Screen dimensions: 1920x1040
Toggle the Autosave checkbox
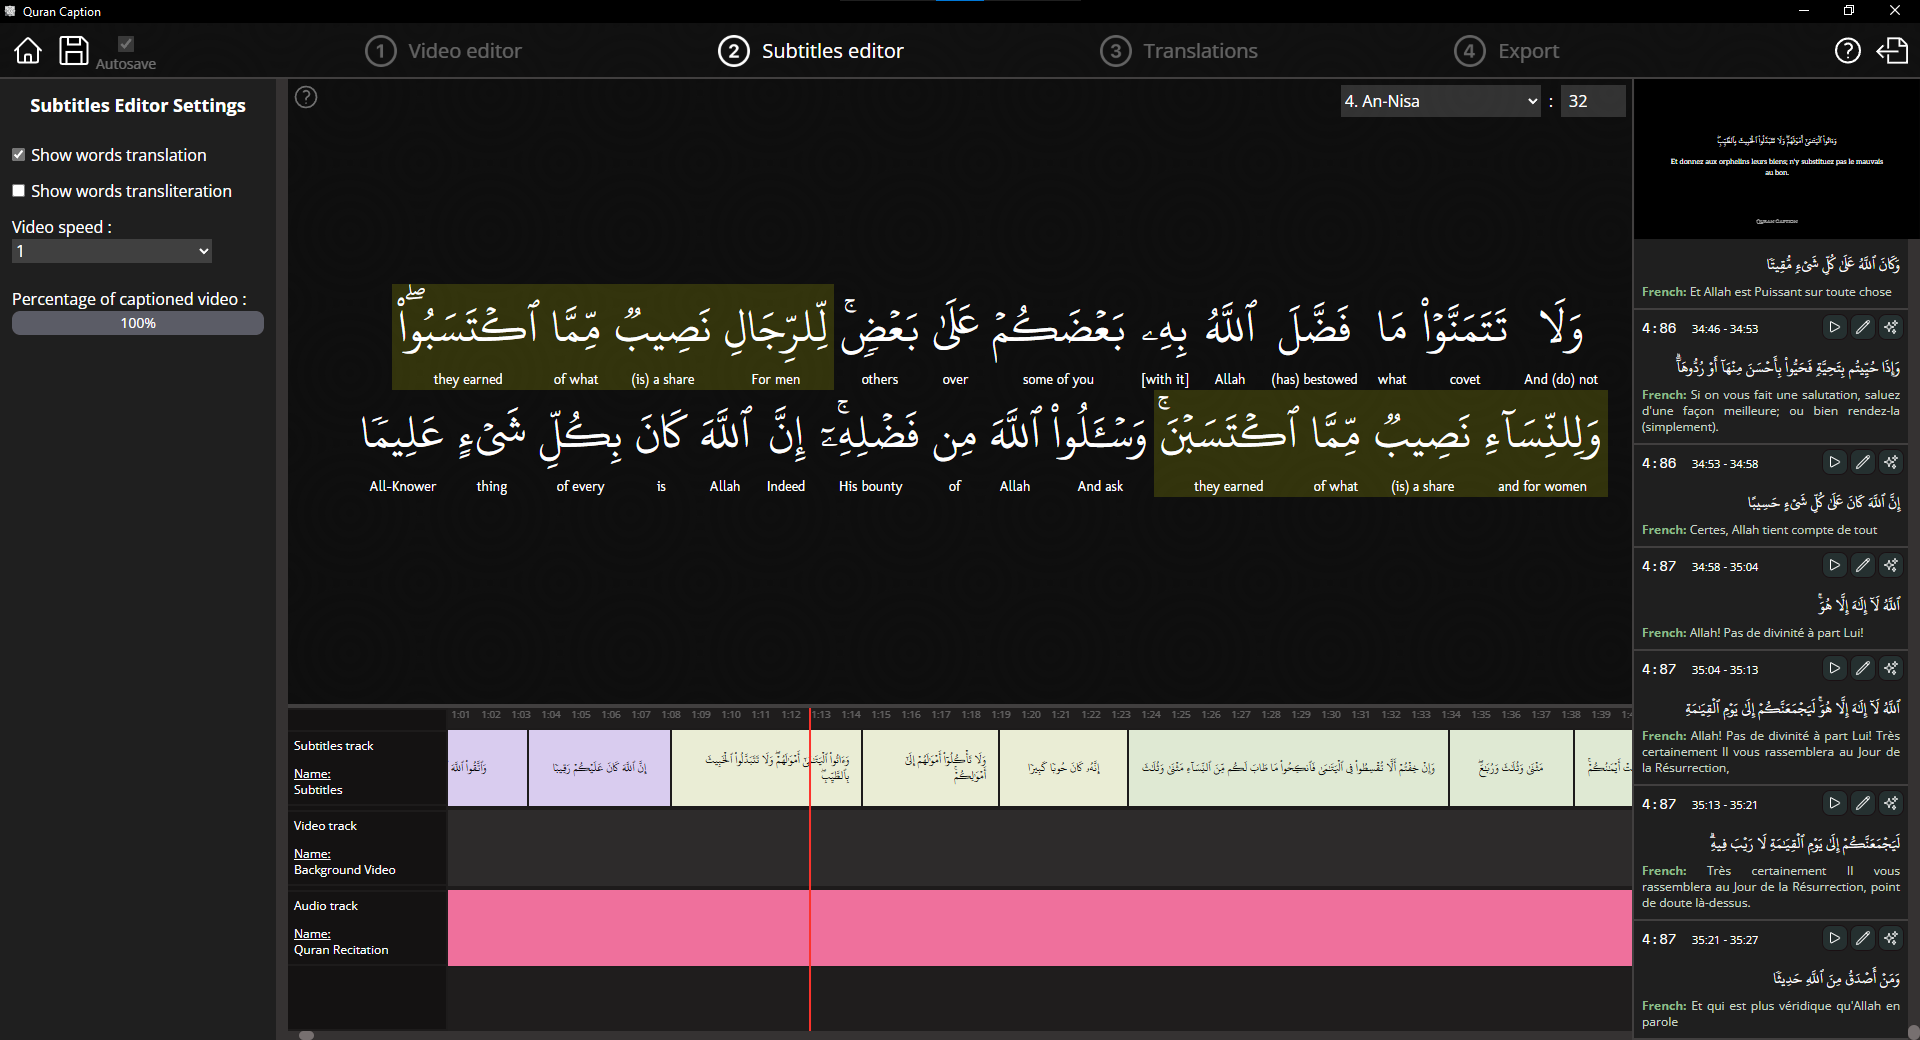click(126, 43)
